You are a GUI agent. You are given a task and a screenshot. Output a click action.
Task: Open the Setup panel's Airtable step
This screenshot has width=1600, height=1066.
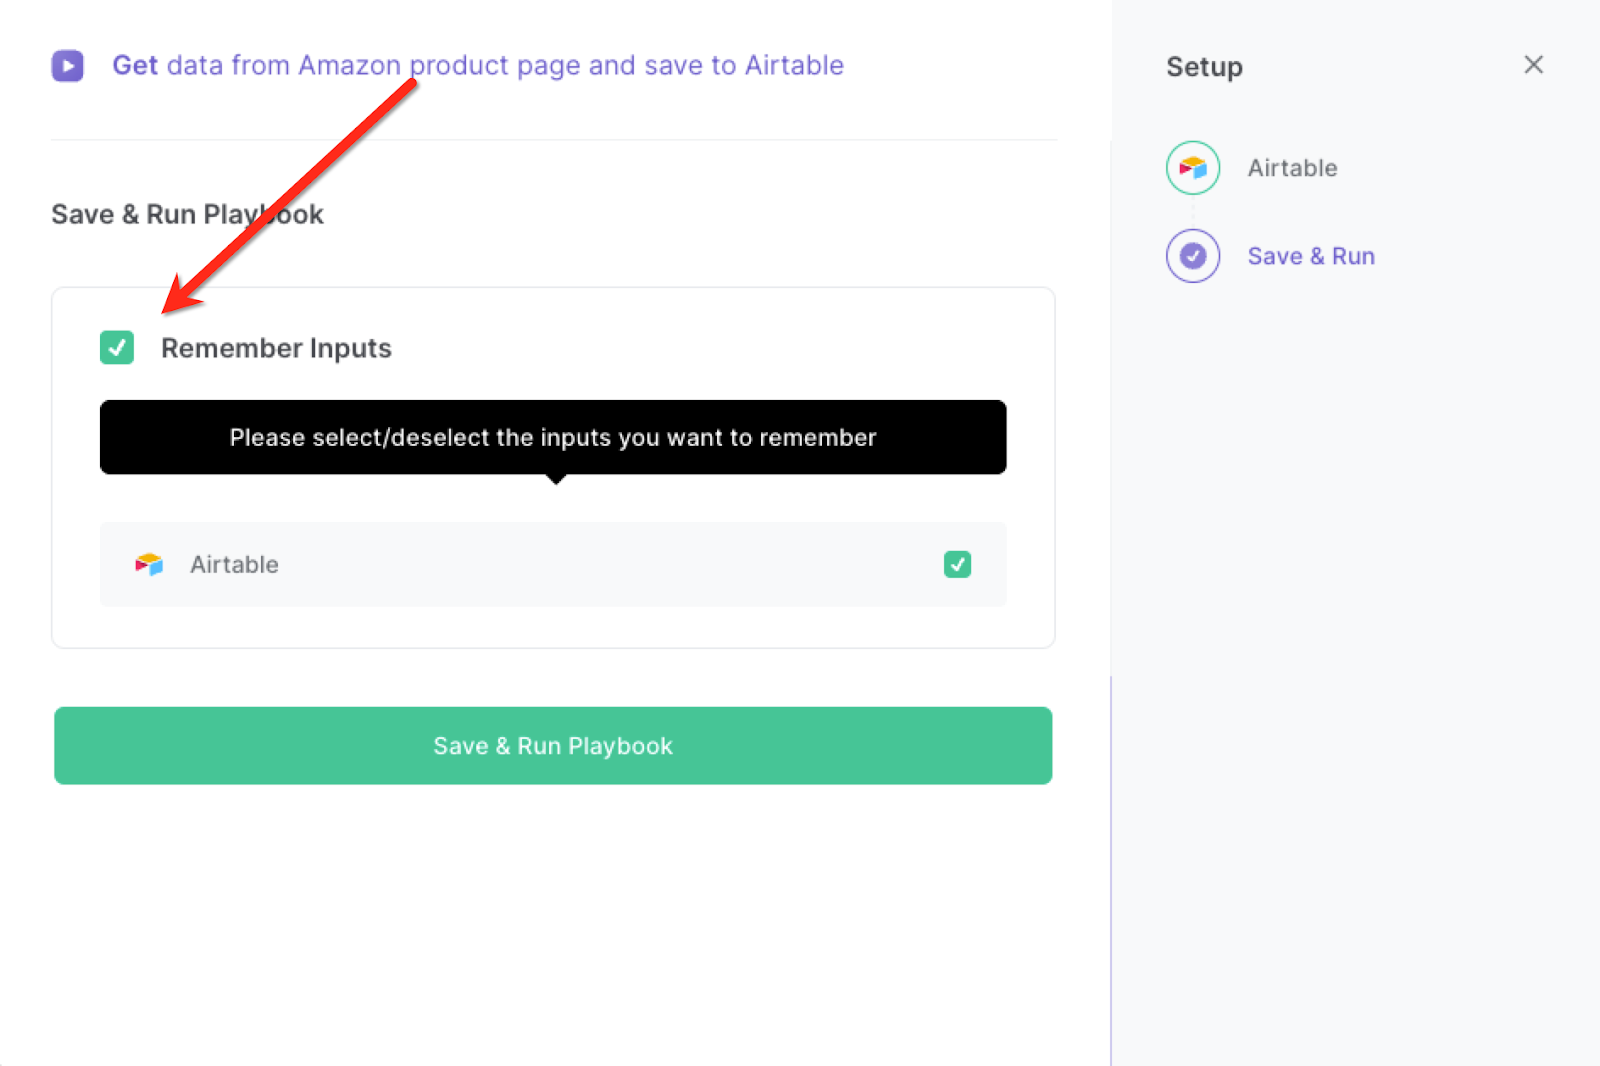click(x=1291, y=167)
